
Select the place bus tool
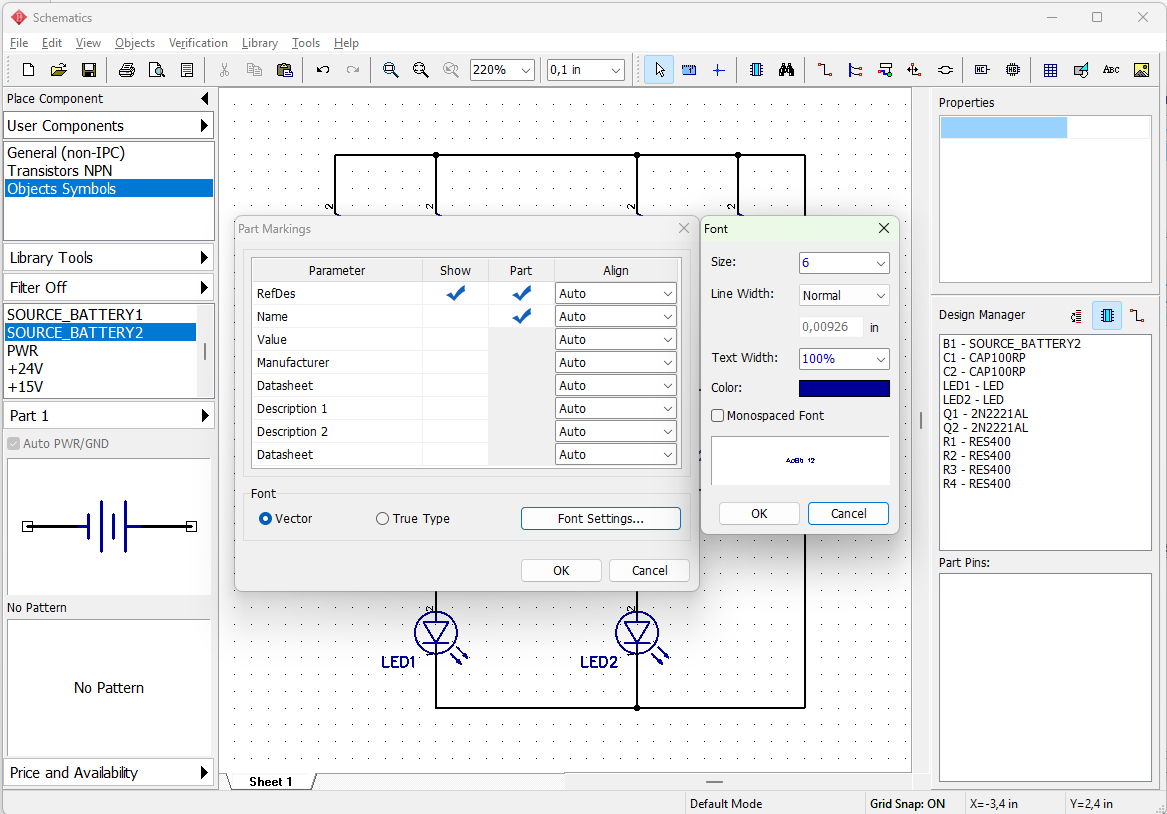(855, 70)
